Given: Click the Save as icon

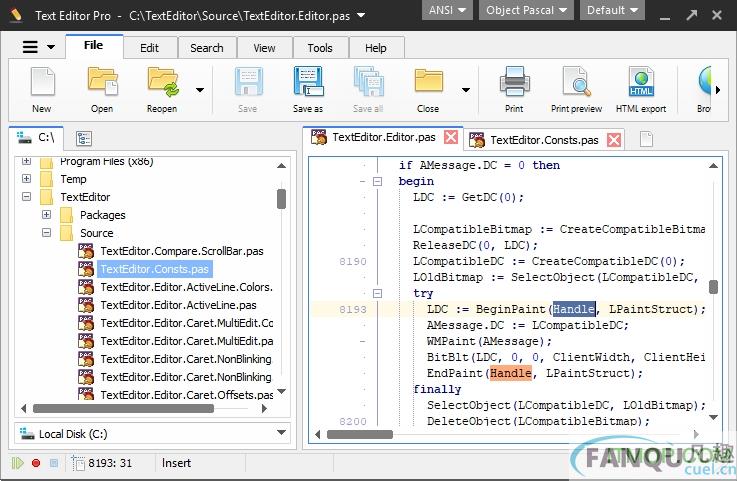Looking at the screenshot, I should point(308,83).
